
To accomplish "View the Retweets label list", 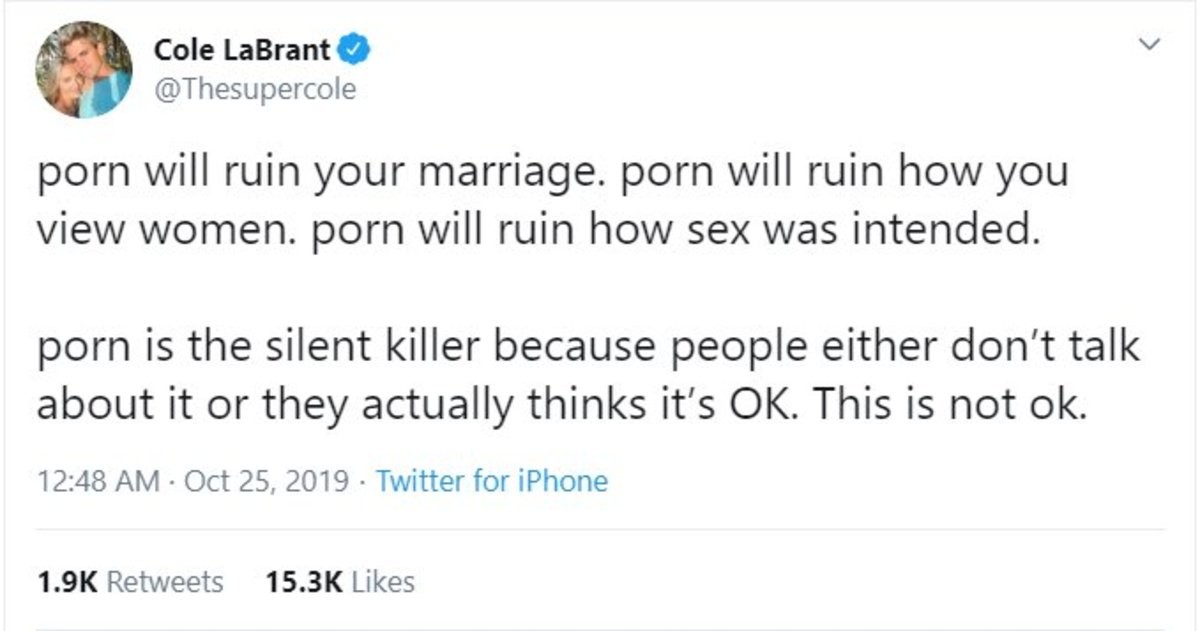I will (x=164, y=581).
